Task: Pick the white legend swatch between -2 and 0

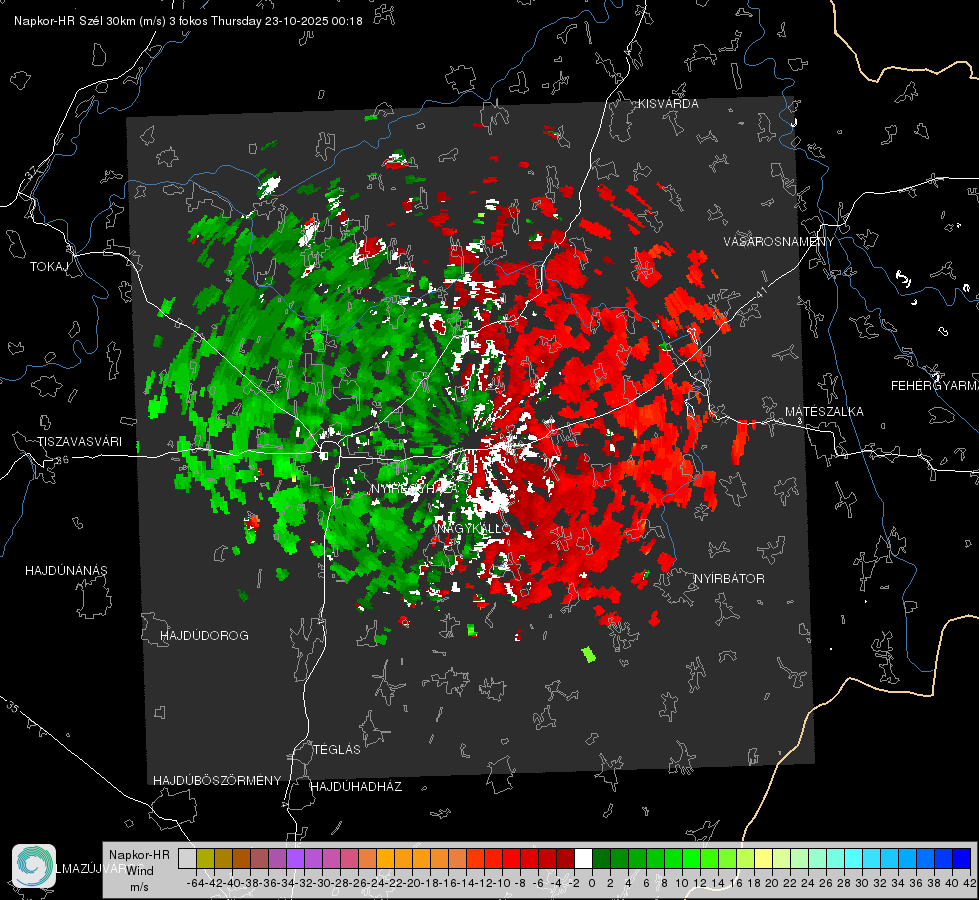Action: point(583,858)
